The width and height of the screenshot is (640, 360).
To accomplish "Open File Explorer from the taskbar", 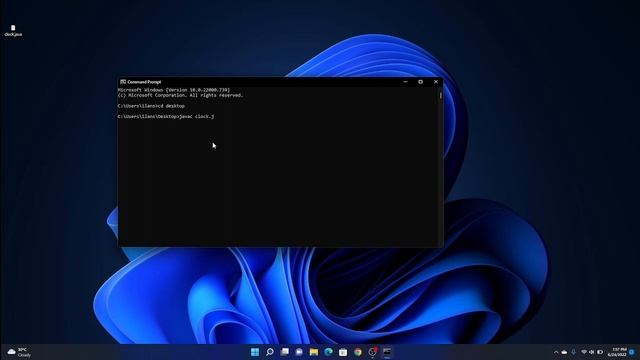I will 313,352.
